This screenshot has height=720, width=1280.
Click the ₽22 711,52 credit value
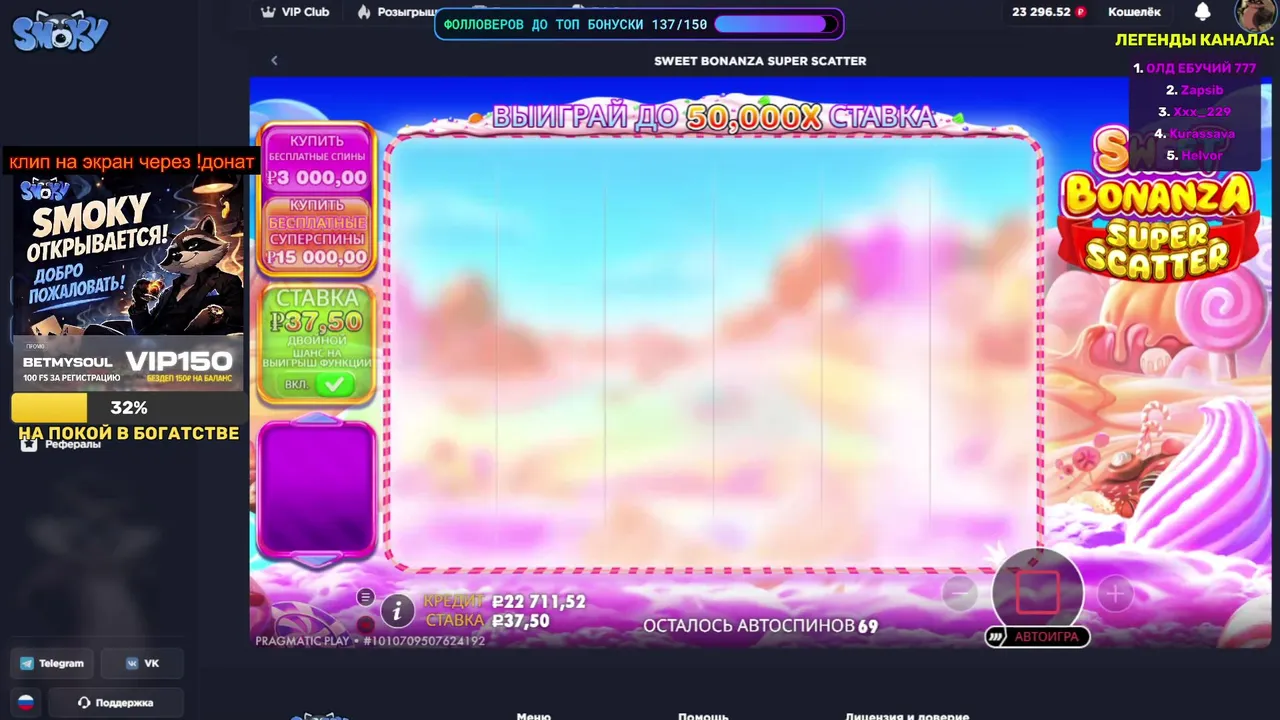point(539,602)
